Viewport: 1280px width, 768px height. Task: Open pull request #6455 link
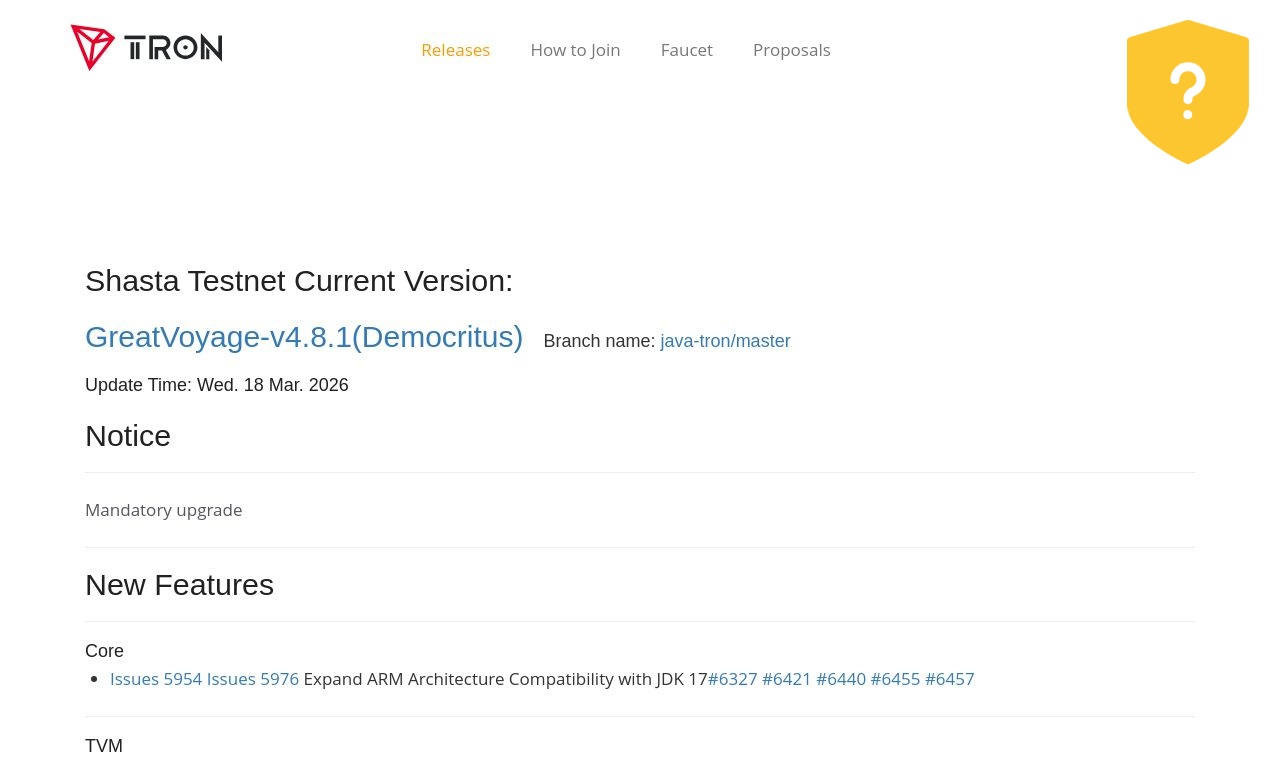tap(895, 679)
